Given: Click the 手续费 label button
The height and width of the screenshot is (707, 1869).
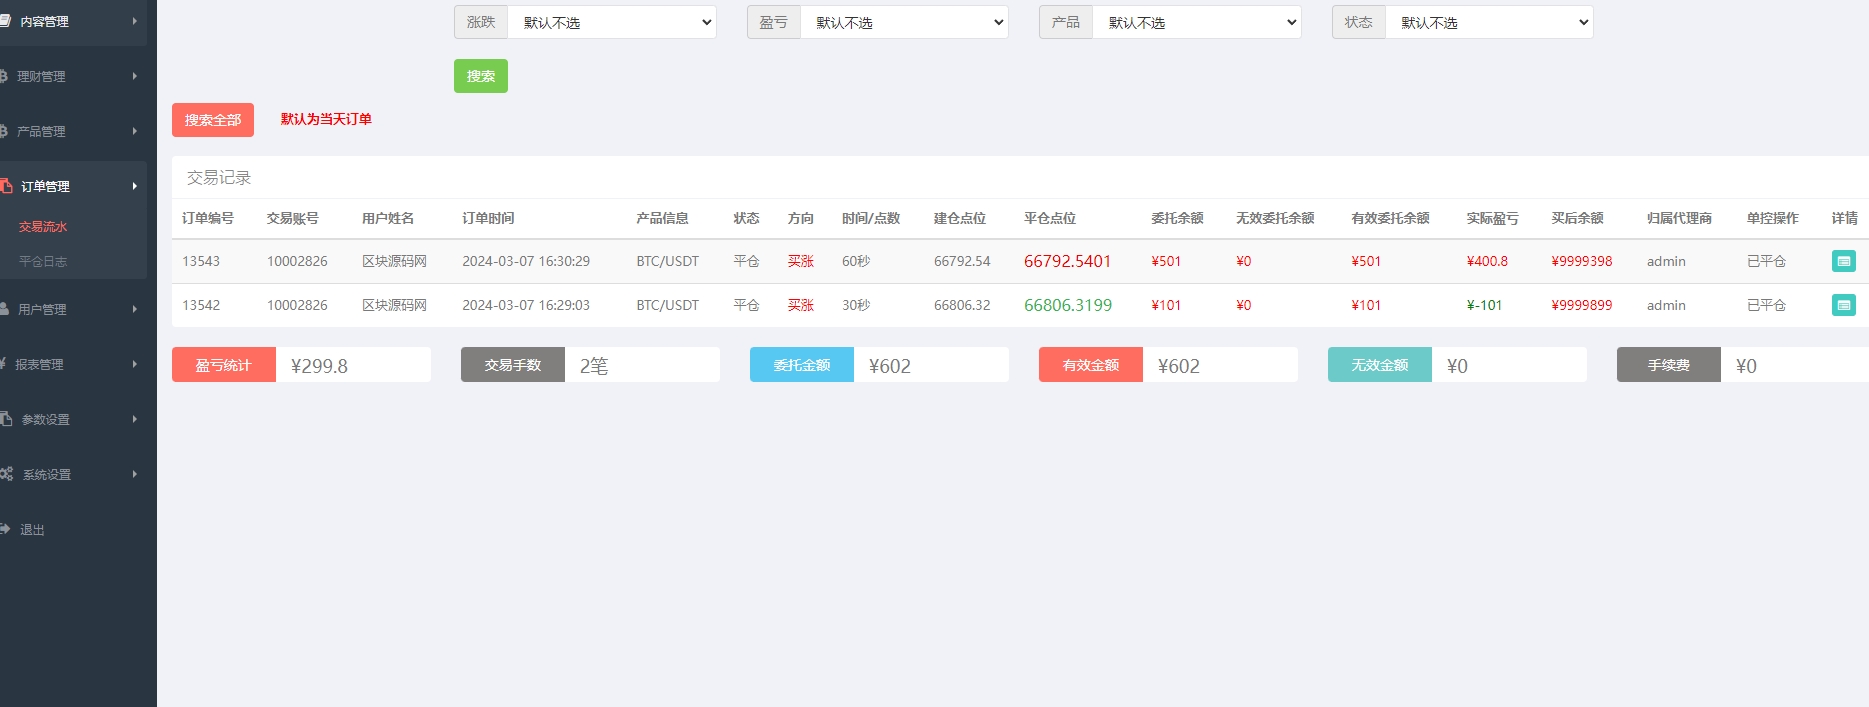Looking at the screenshot, I should pyautogui.click(x=1669, y=365).
